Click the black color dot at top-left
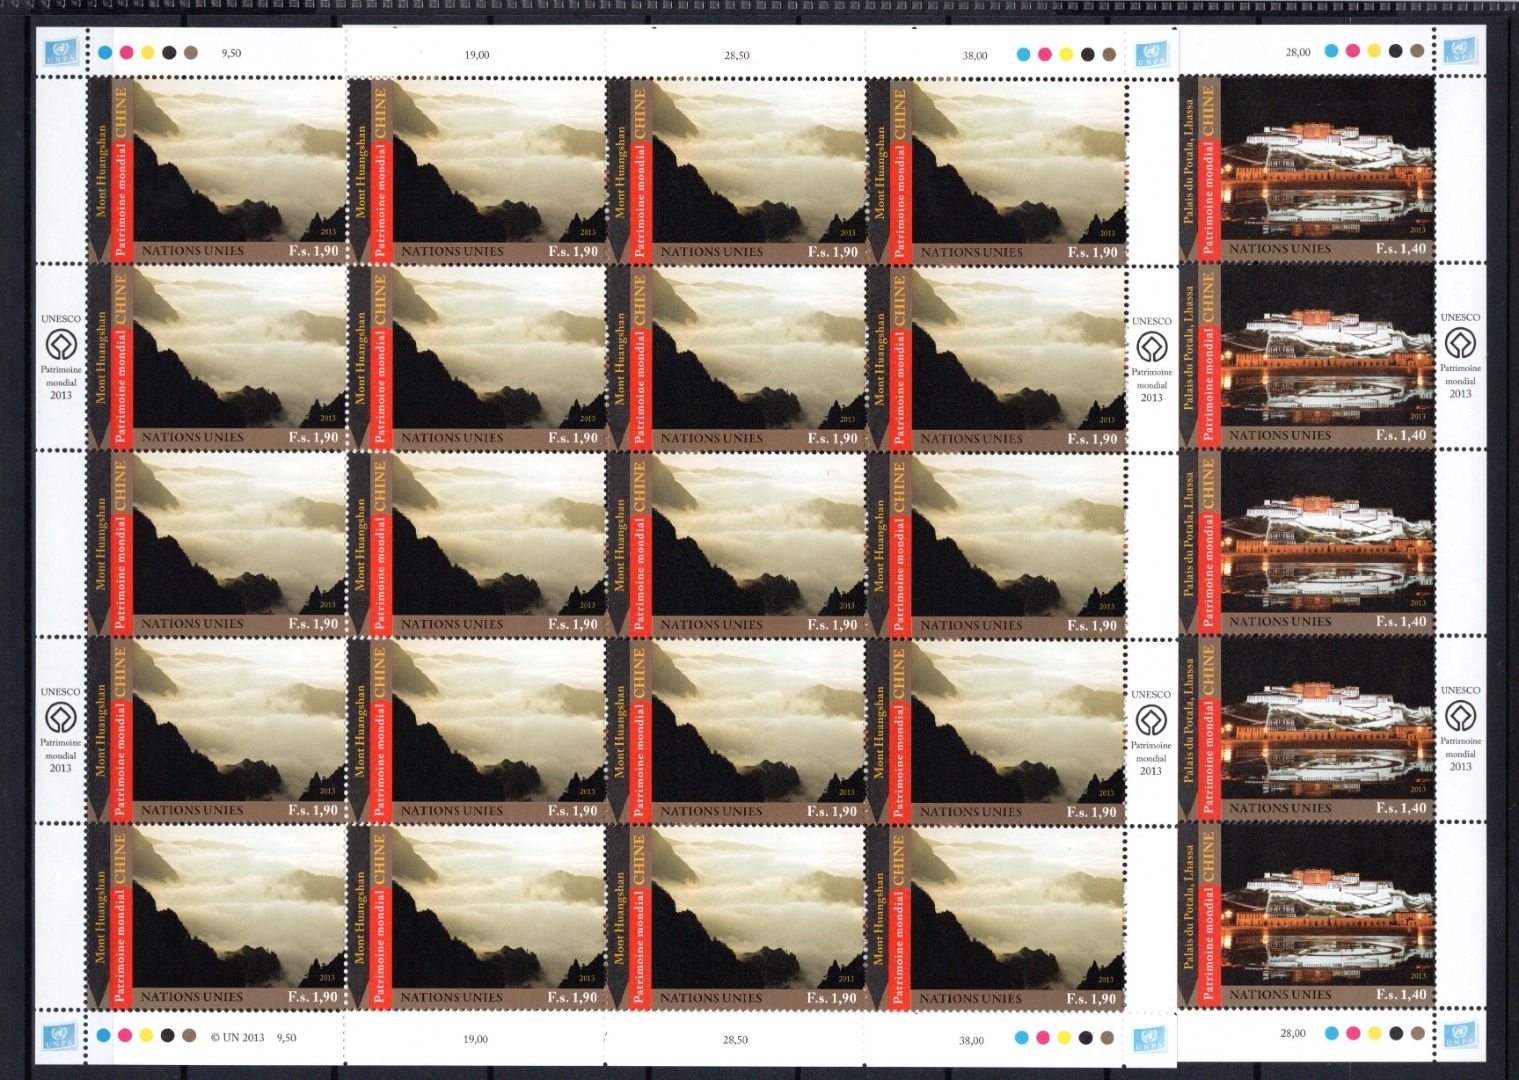This screenshot has width=1519, height=1080. [168, 53]
